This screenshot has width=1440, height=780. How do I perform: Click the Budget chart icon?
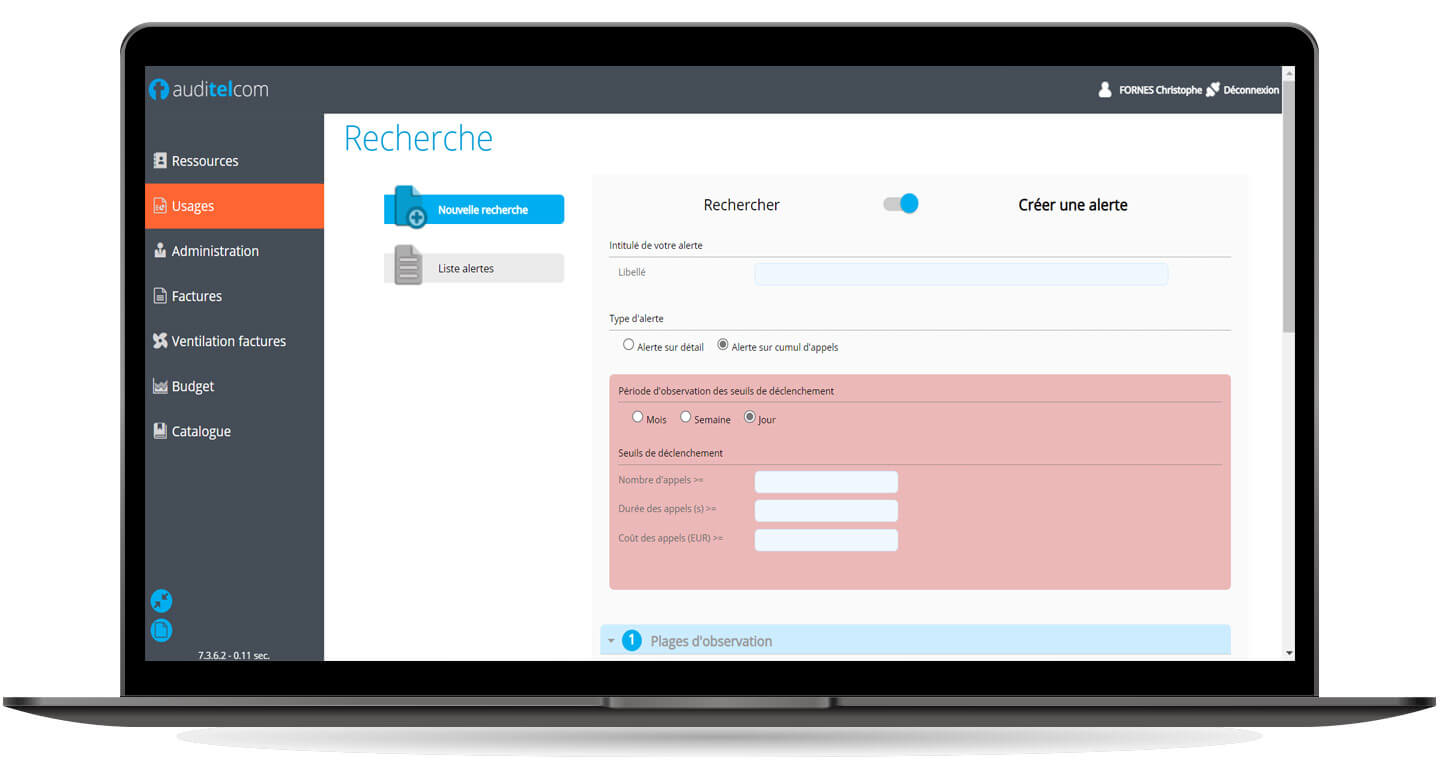pos(160,386)
